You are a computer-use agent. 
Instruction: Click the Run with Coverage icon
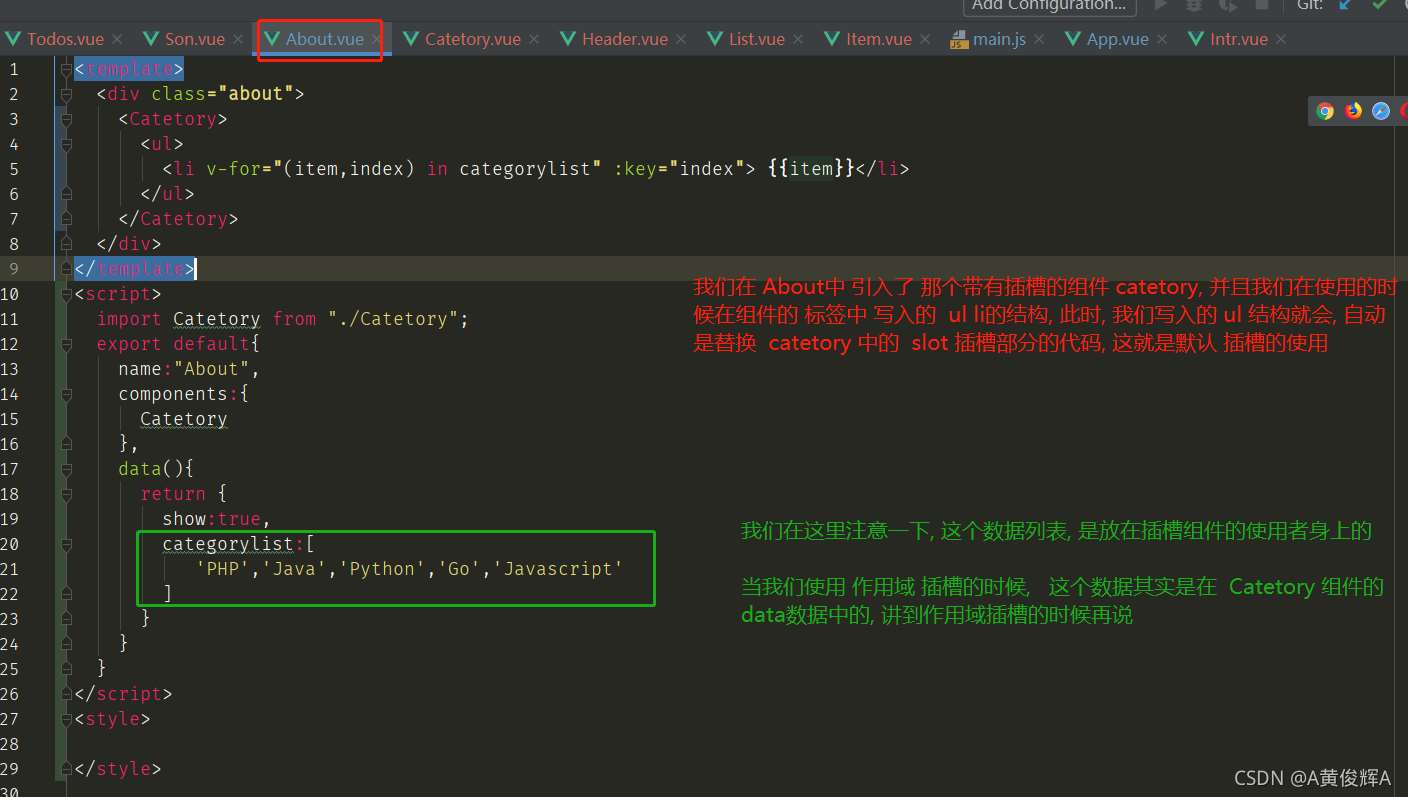[1227, 5]
